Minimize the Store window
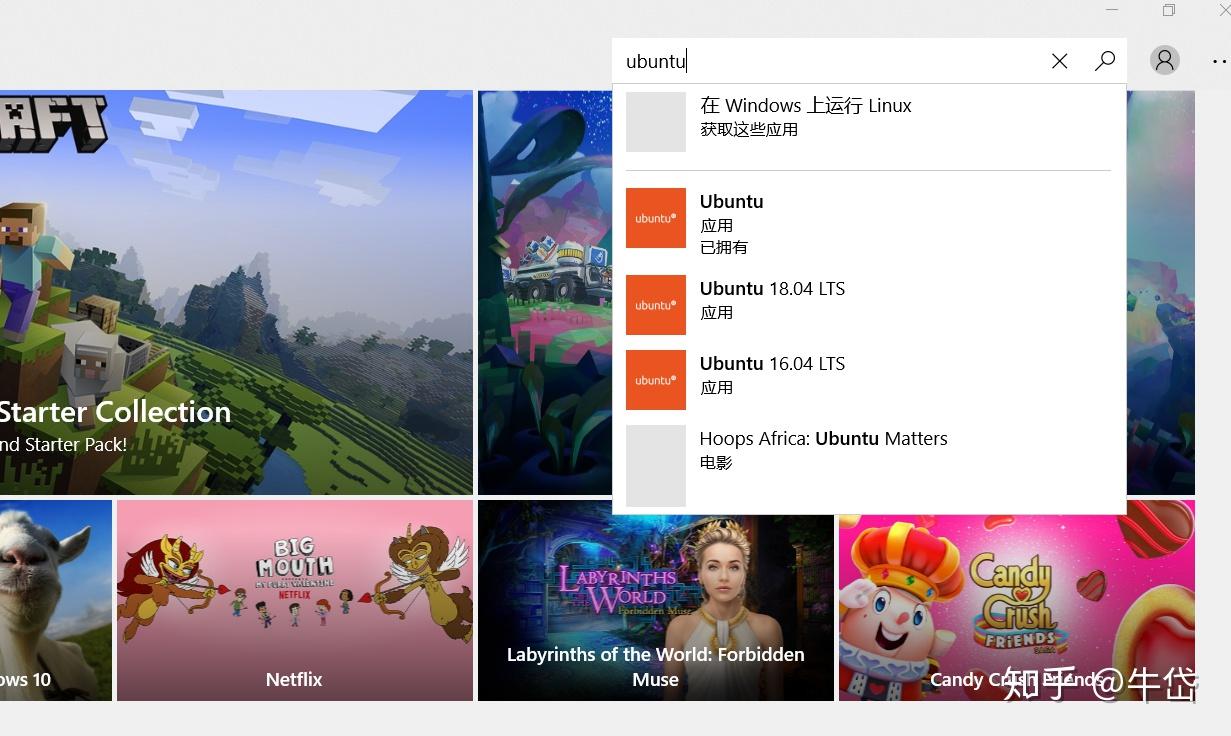This screenshot has height=736, width=1231. [x=1112, y=10]
